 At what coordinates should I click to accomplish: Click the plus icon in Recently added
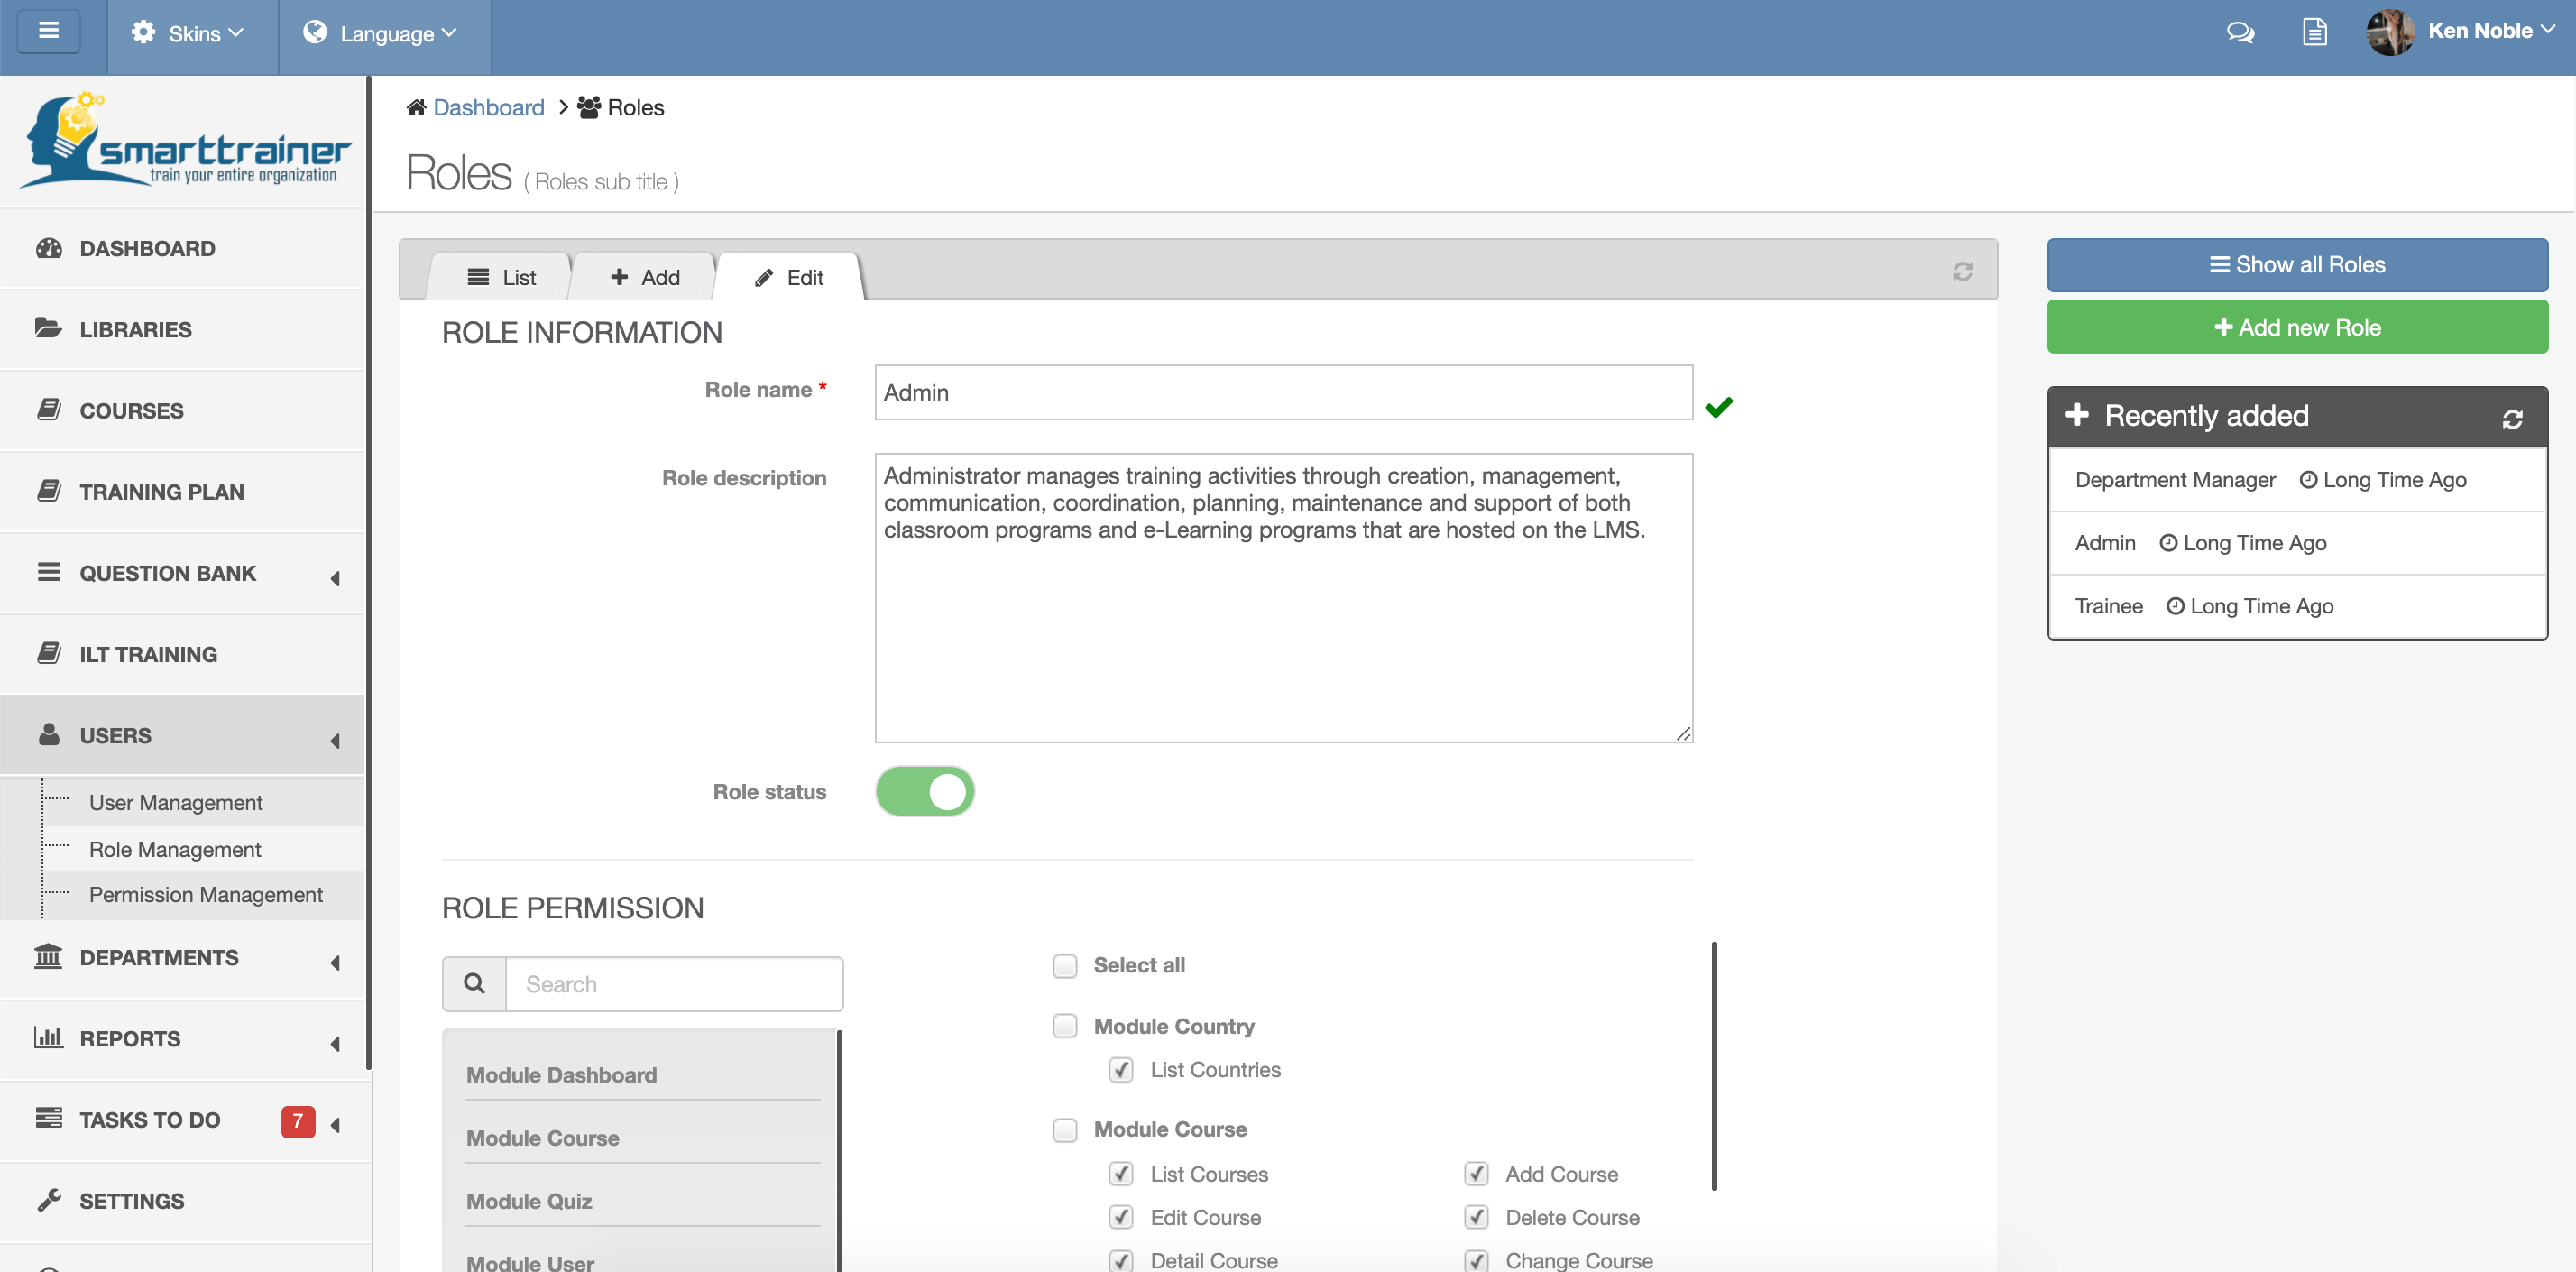click(2076, 414)
